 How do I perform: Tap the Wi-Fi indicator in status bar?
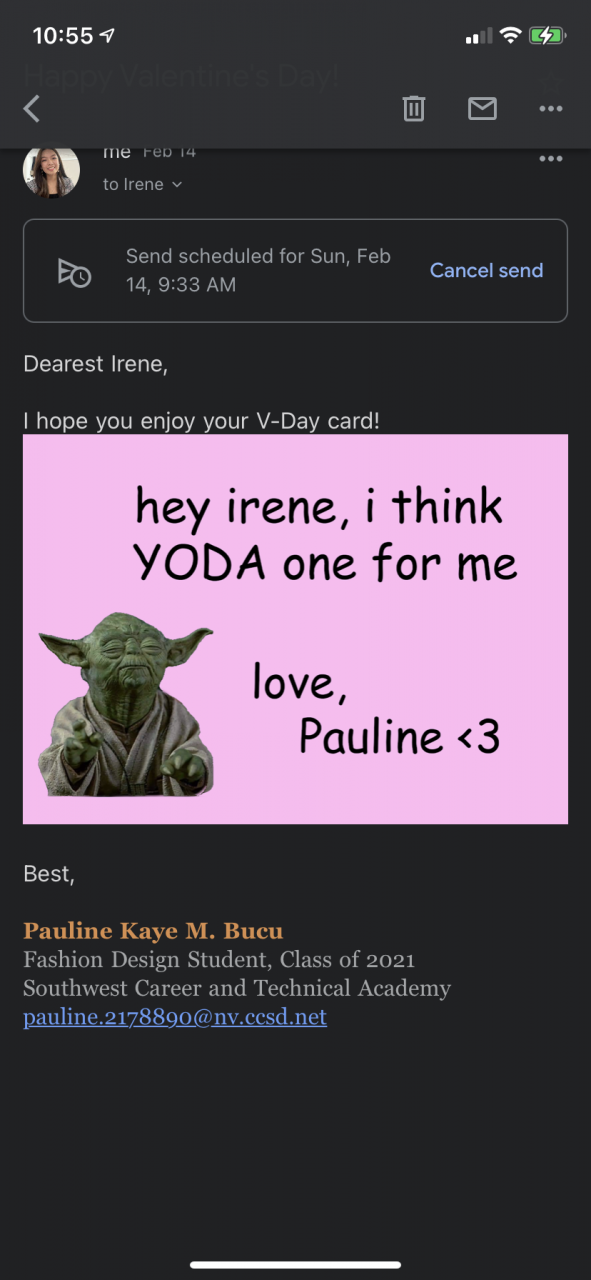(x=510, y=36)
